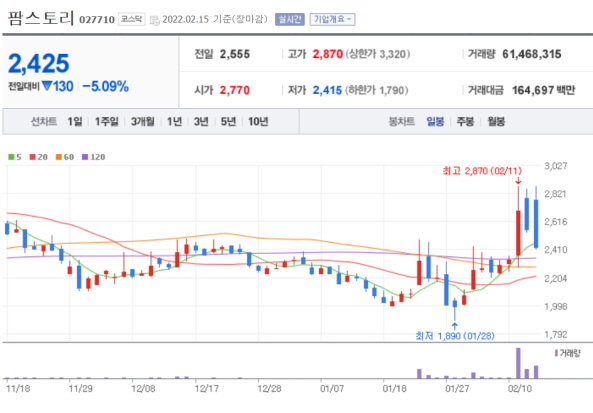Click the 거래량 value 61,468,315

pos(531,54)
